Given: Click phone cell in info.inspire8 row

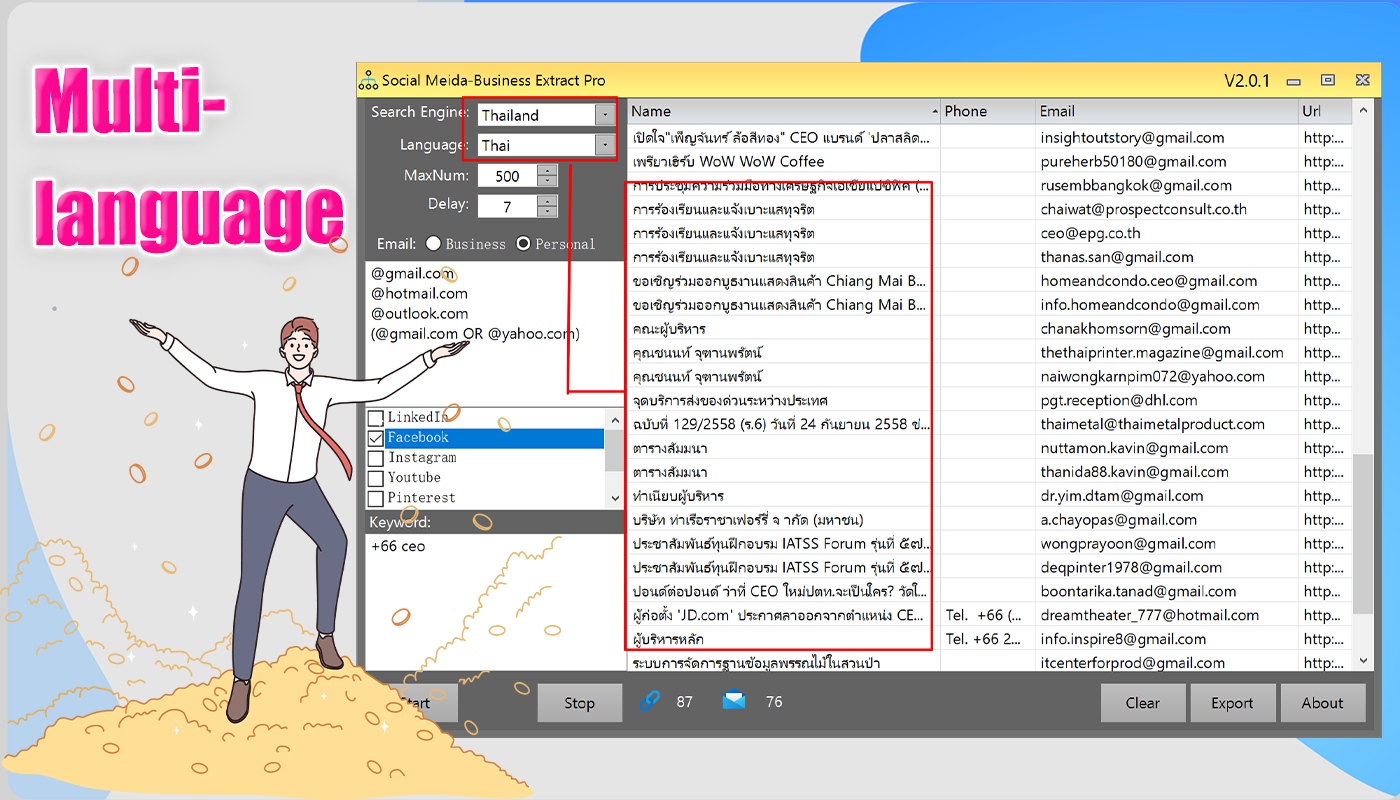Looking at the screenshot, I should pos(988,640).
